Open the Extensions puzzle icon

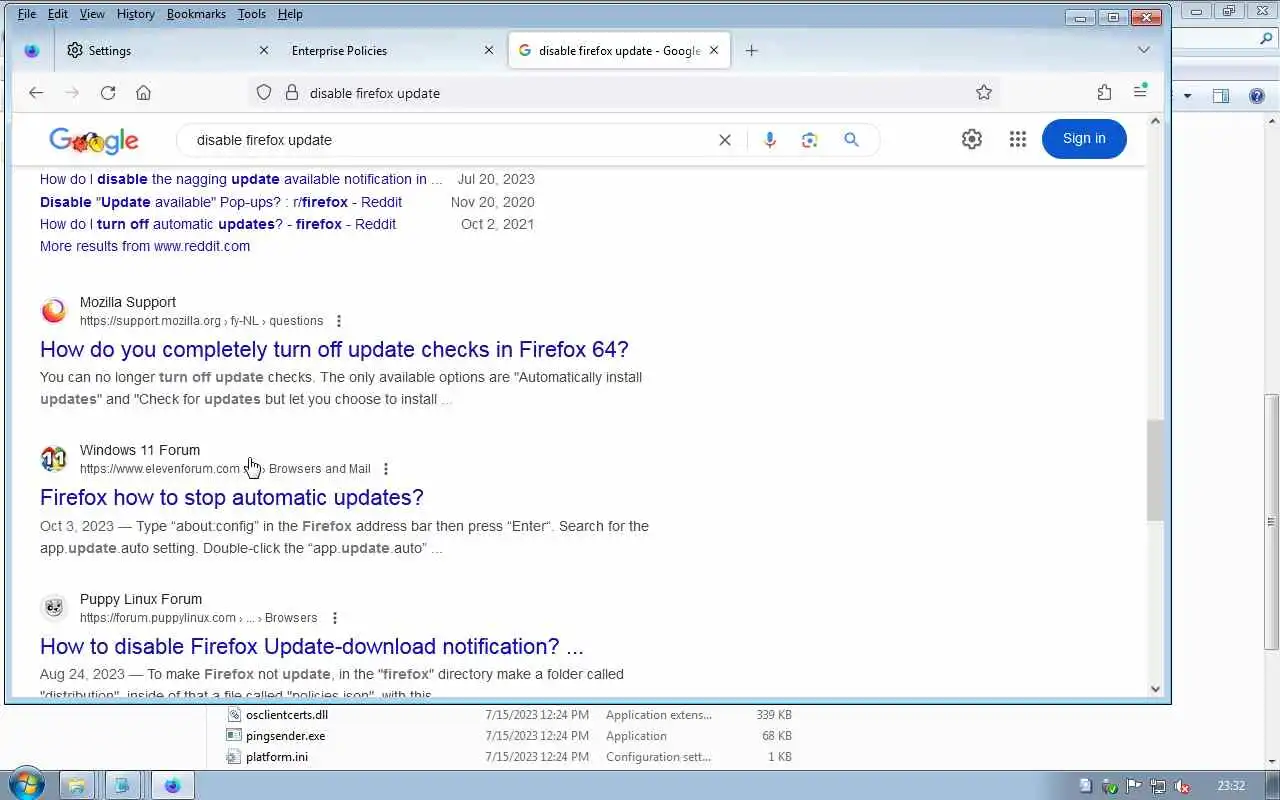[x=1104, y=93]
